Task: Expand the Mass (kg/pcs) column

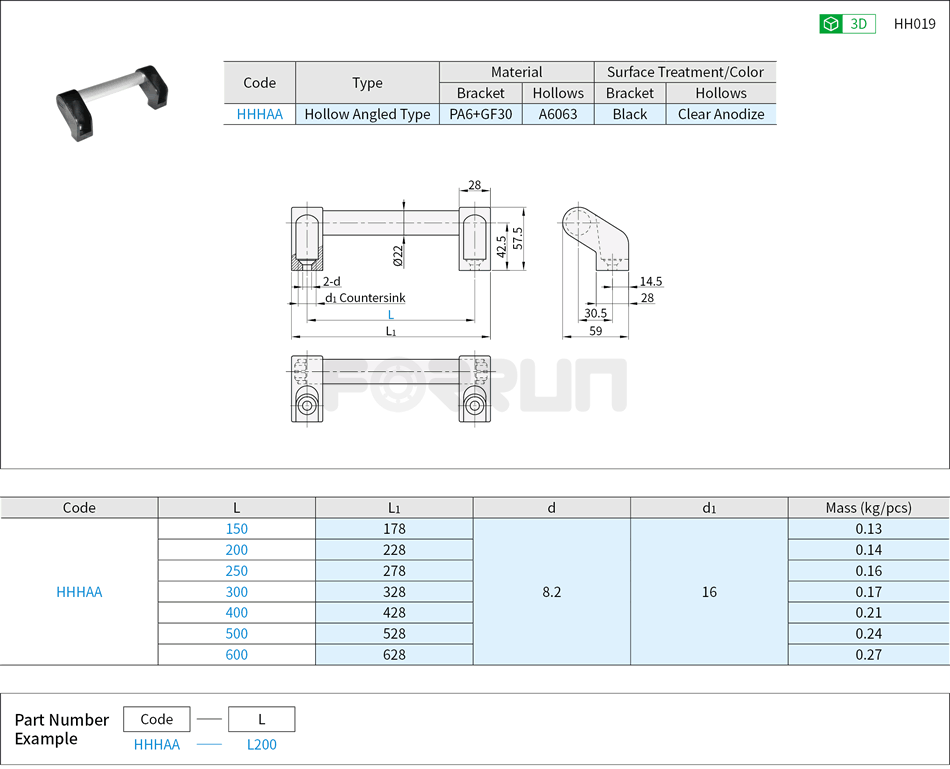Action: click(x=868, y=507)
